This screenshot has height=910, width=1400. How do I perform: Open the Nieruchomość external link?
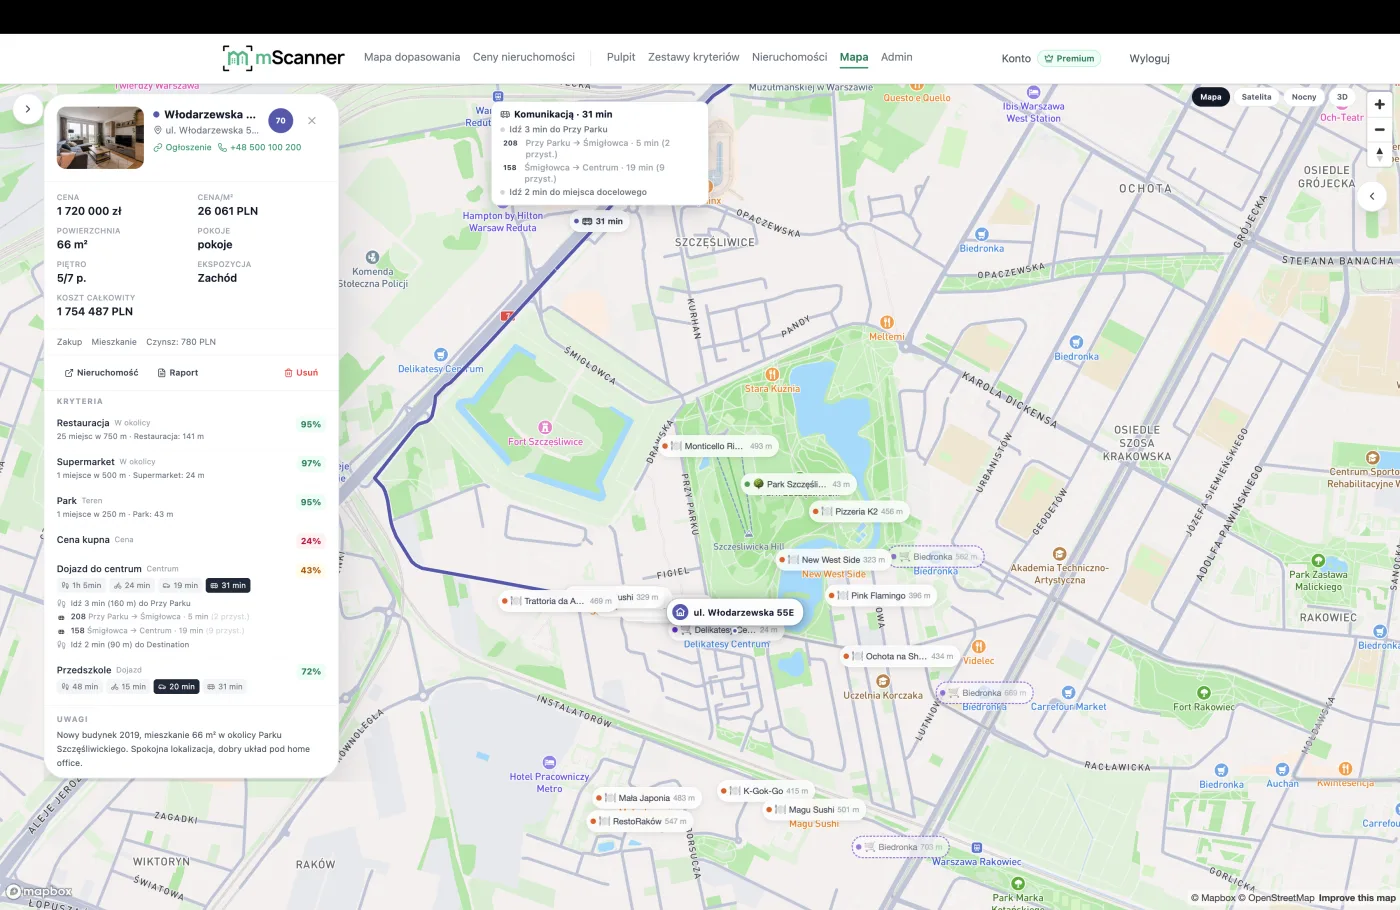102,373
